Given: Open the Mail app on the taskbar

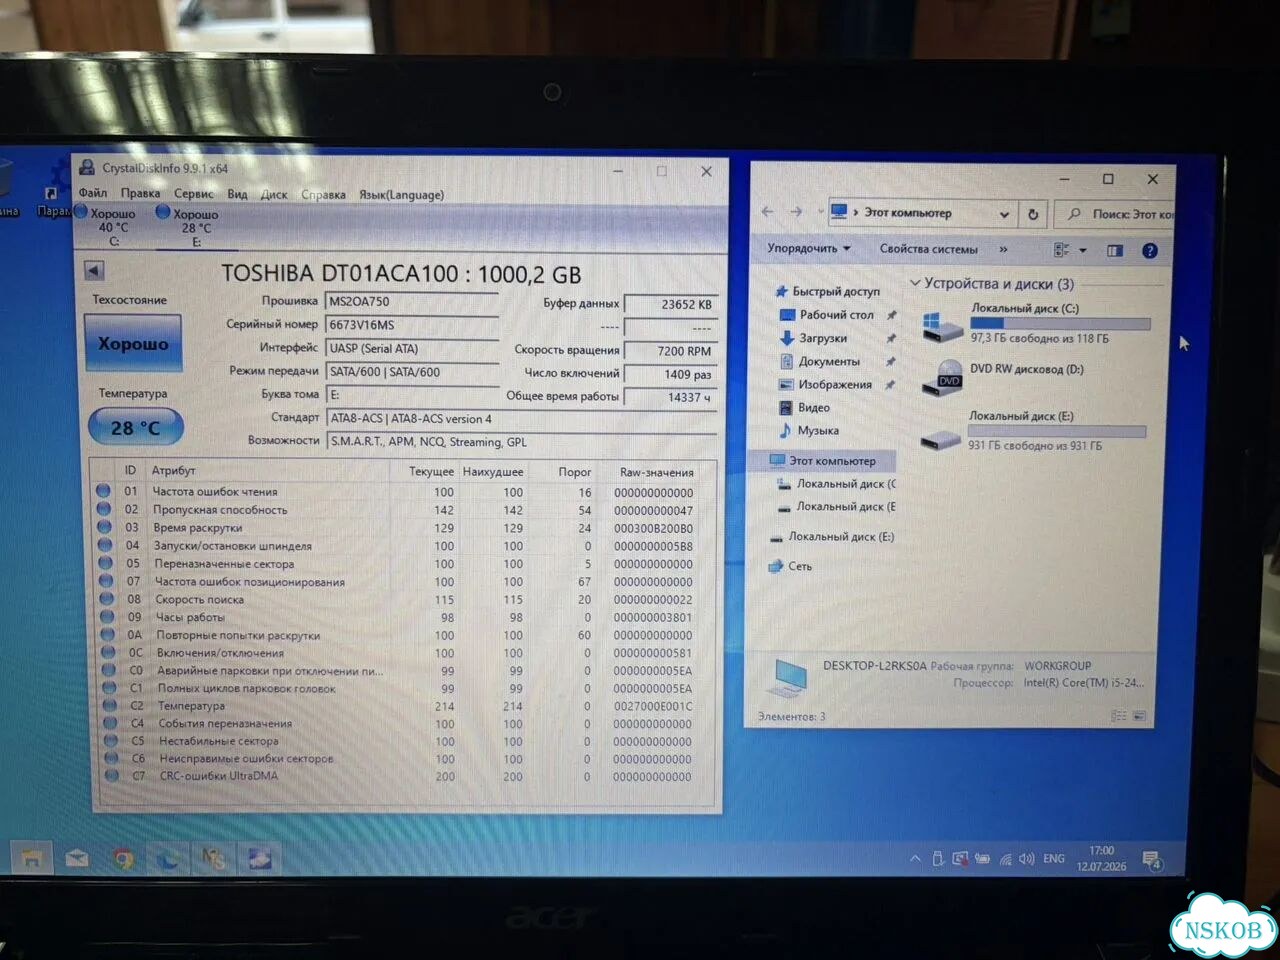Looking at the screenshot, I should (77, 858).
